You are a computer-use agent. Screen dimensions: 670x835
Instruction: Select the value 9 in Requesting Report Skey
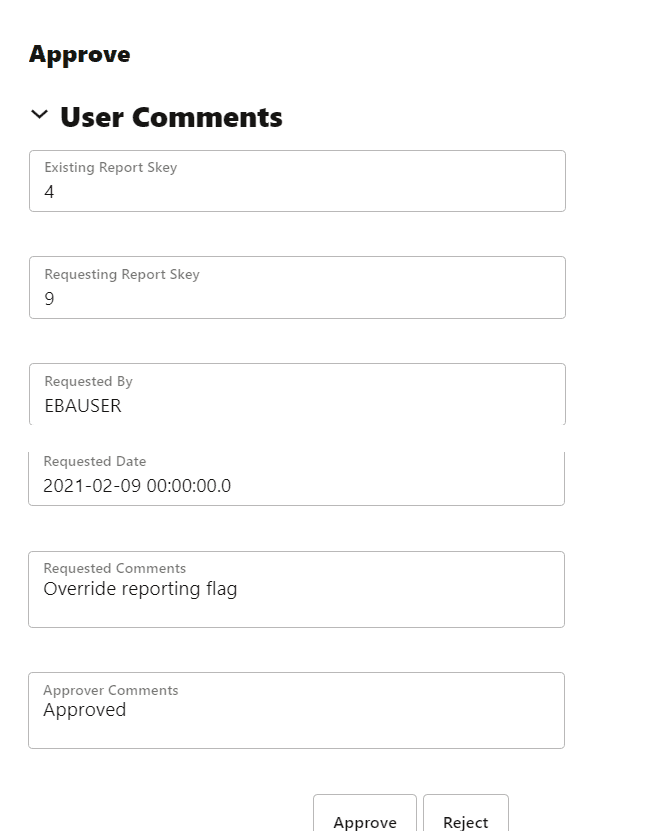pyautogui.click(x=48, y=299)
